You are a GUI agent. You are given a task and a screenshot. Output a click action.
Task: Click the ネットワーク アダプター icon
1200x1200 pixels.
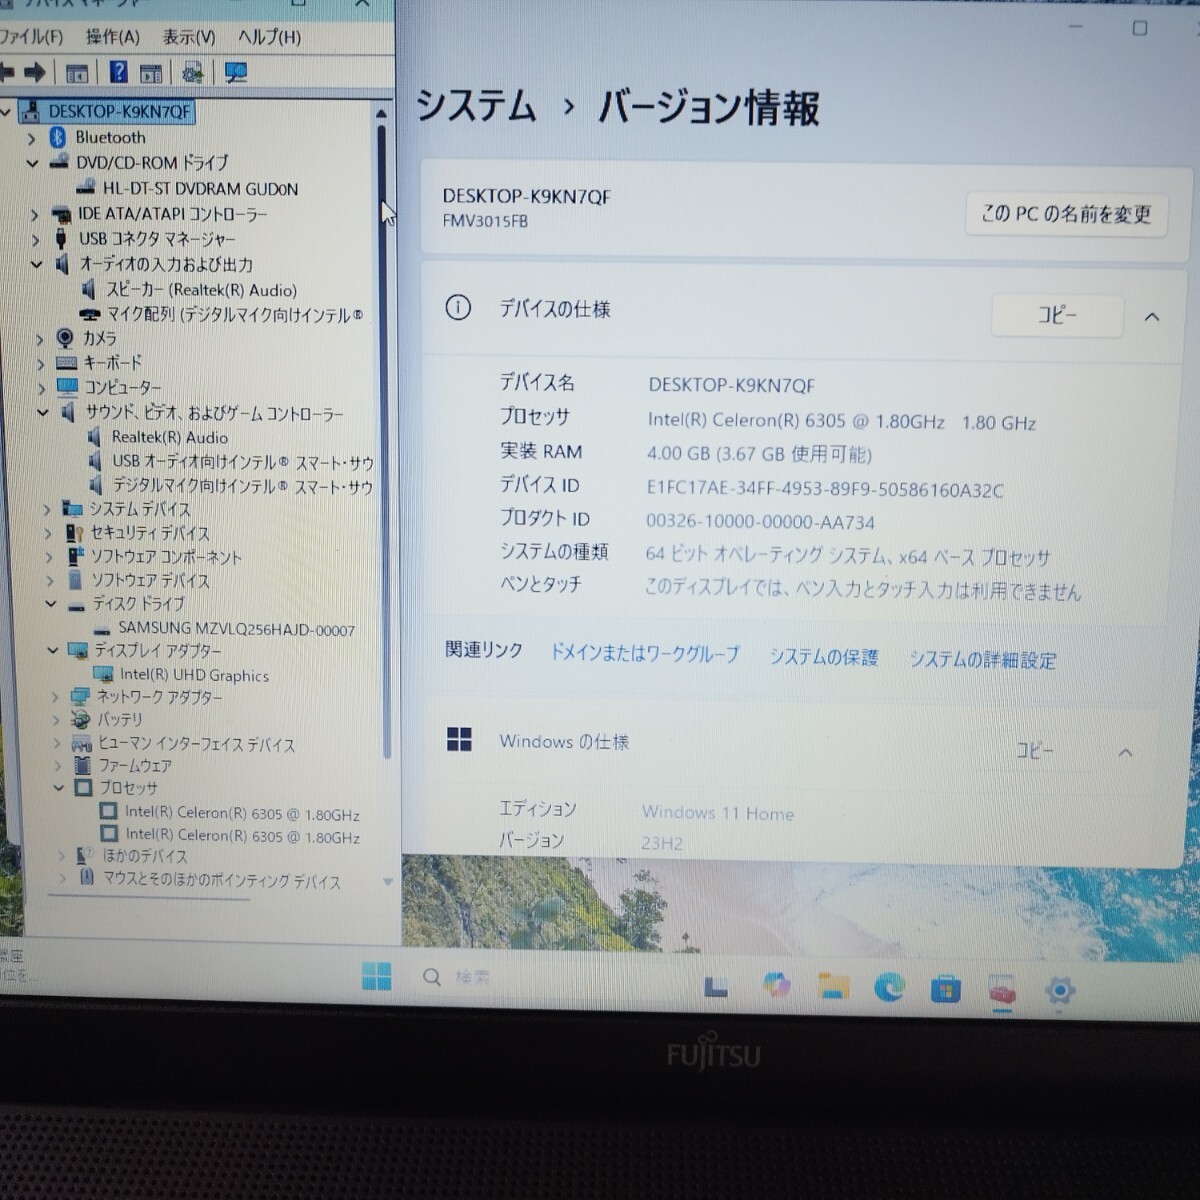(x=80, y=696)
